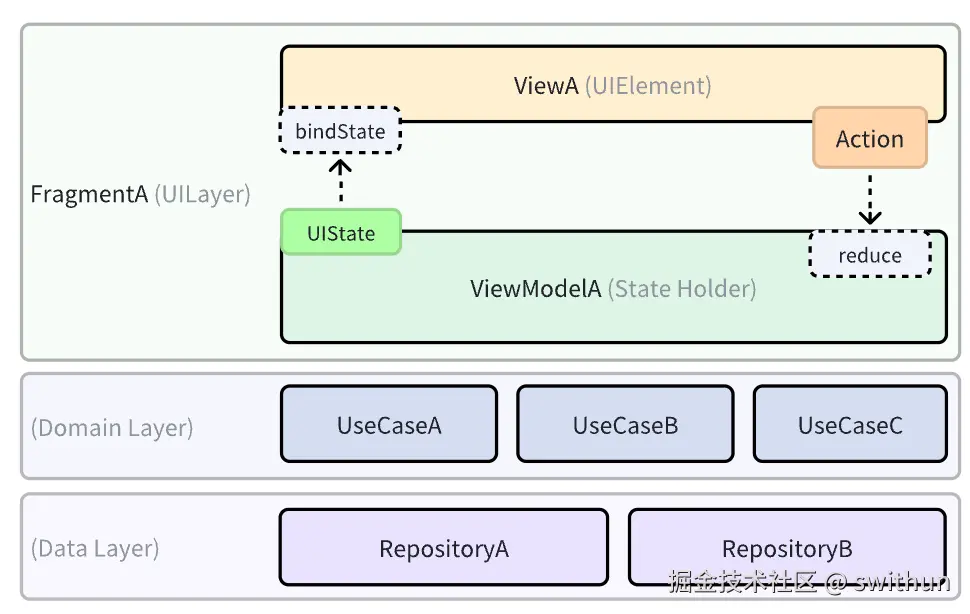Select the green UIState box
This screenshot has height=614, width=970.
coord(341,233)
